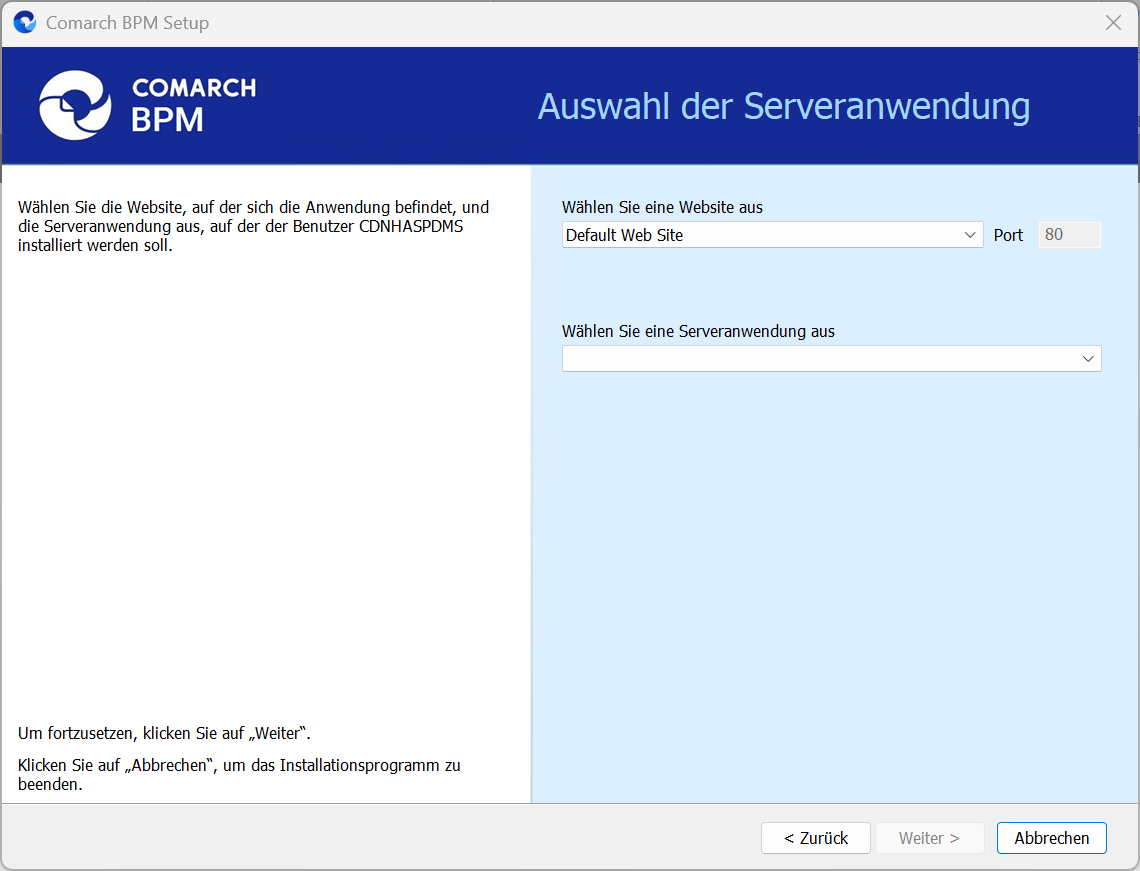Close the Comarch BPM Setup window

pyautogui.click(x=1113, y=23)
